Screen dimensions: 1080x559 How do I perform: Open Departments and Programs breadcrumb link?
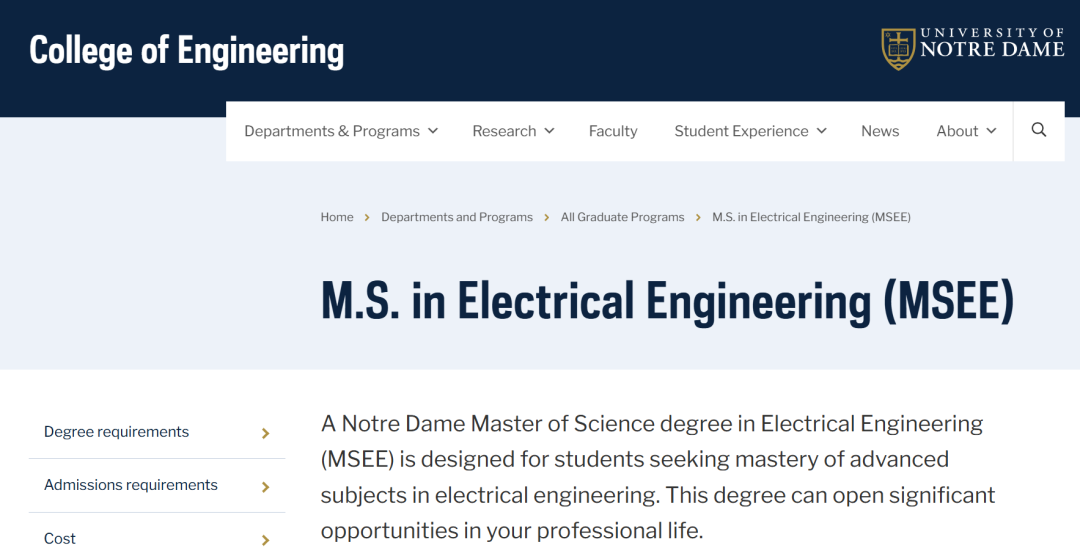457,217
